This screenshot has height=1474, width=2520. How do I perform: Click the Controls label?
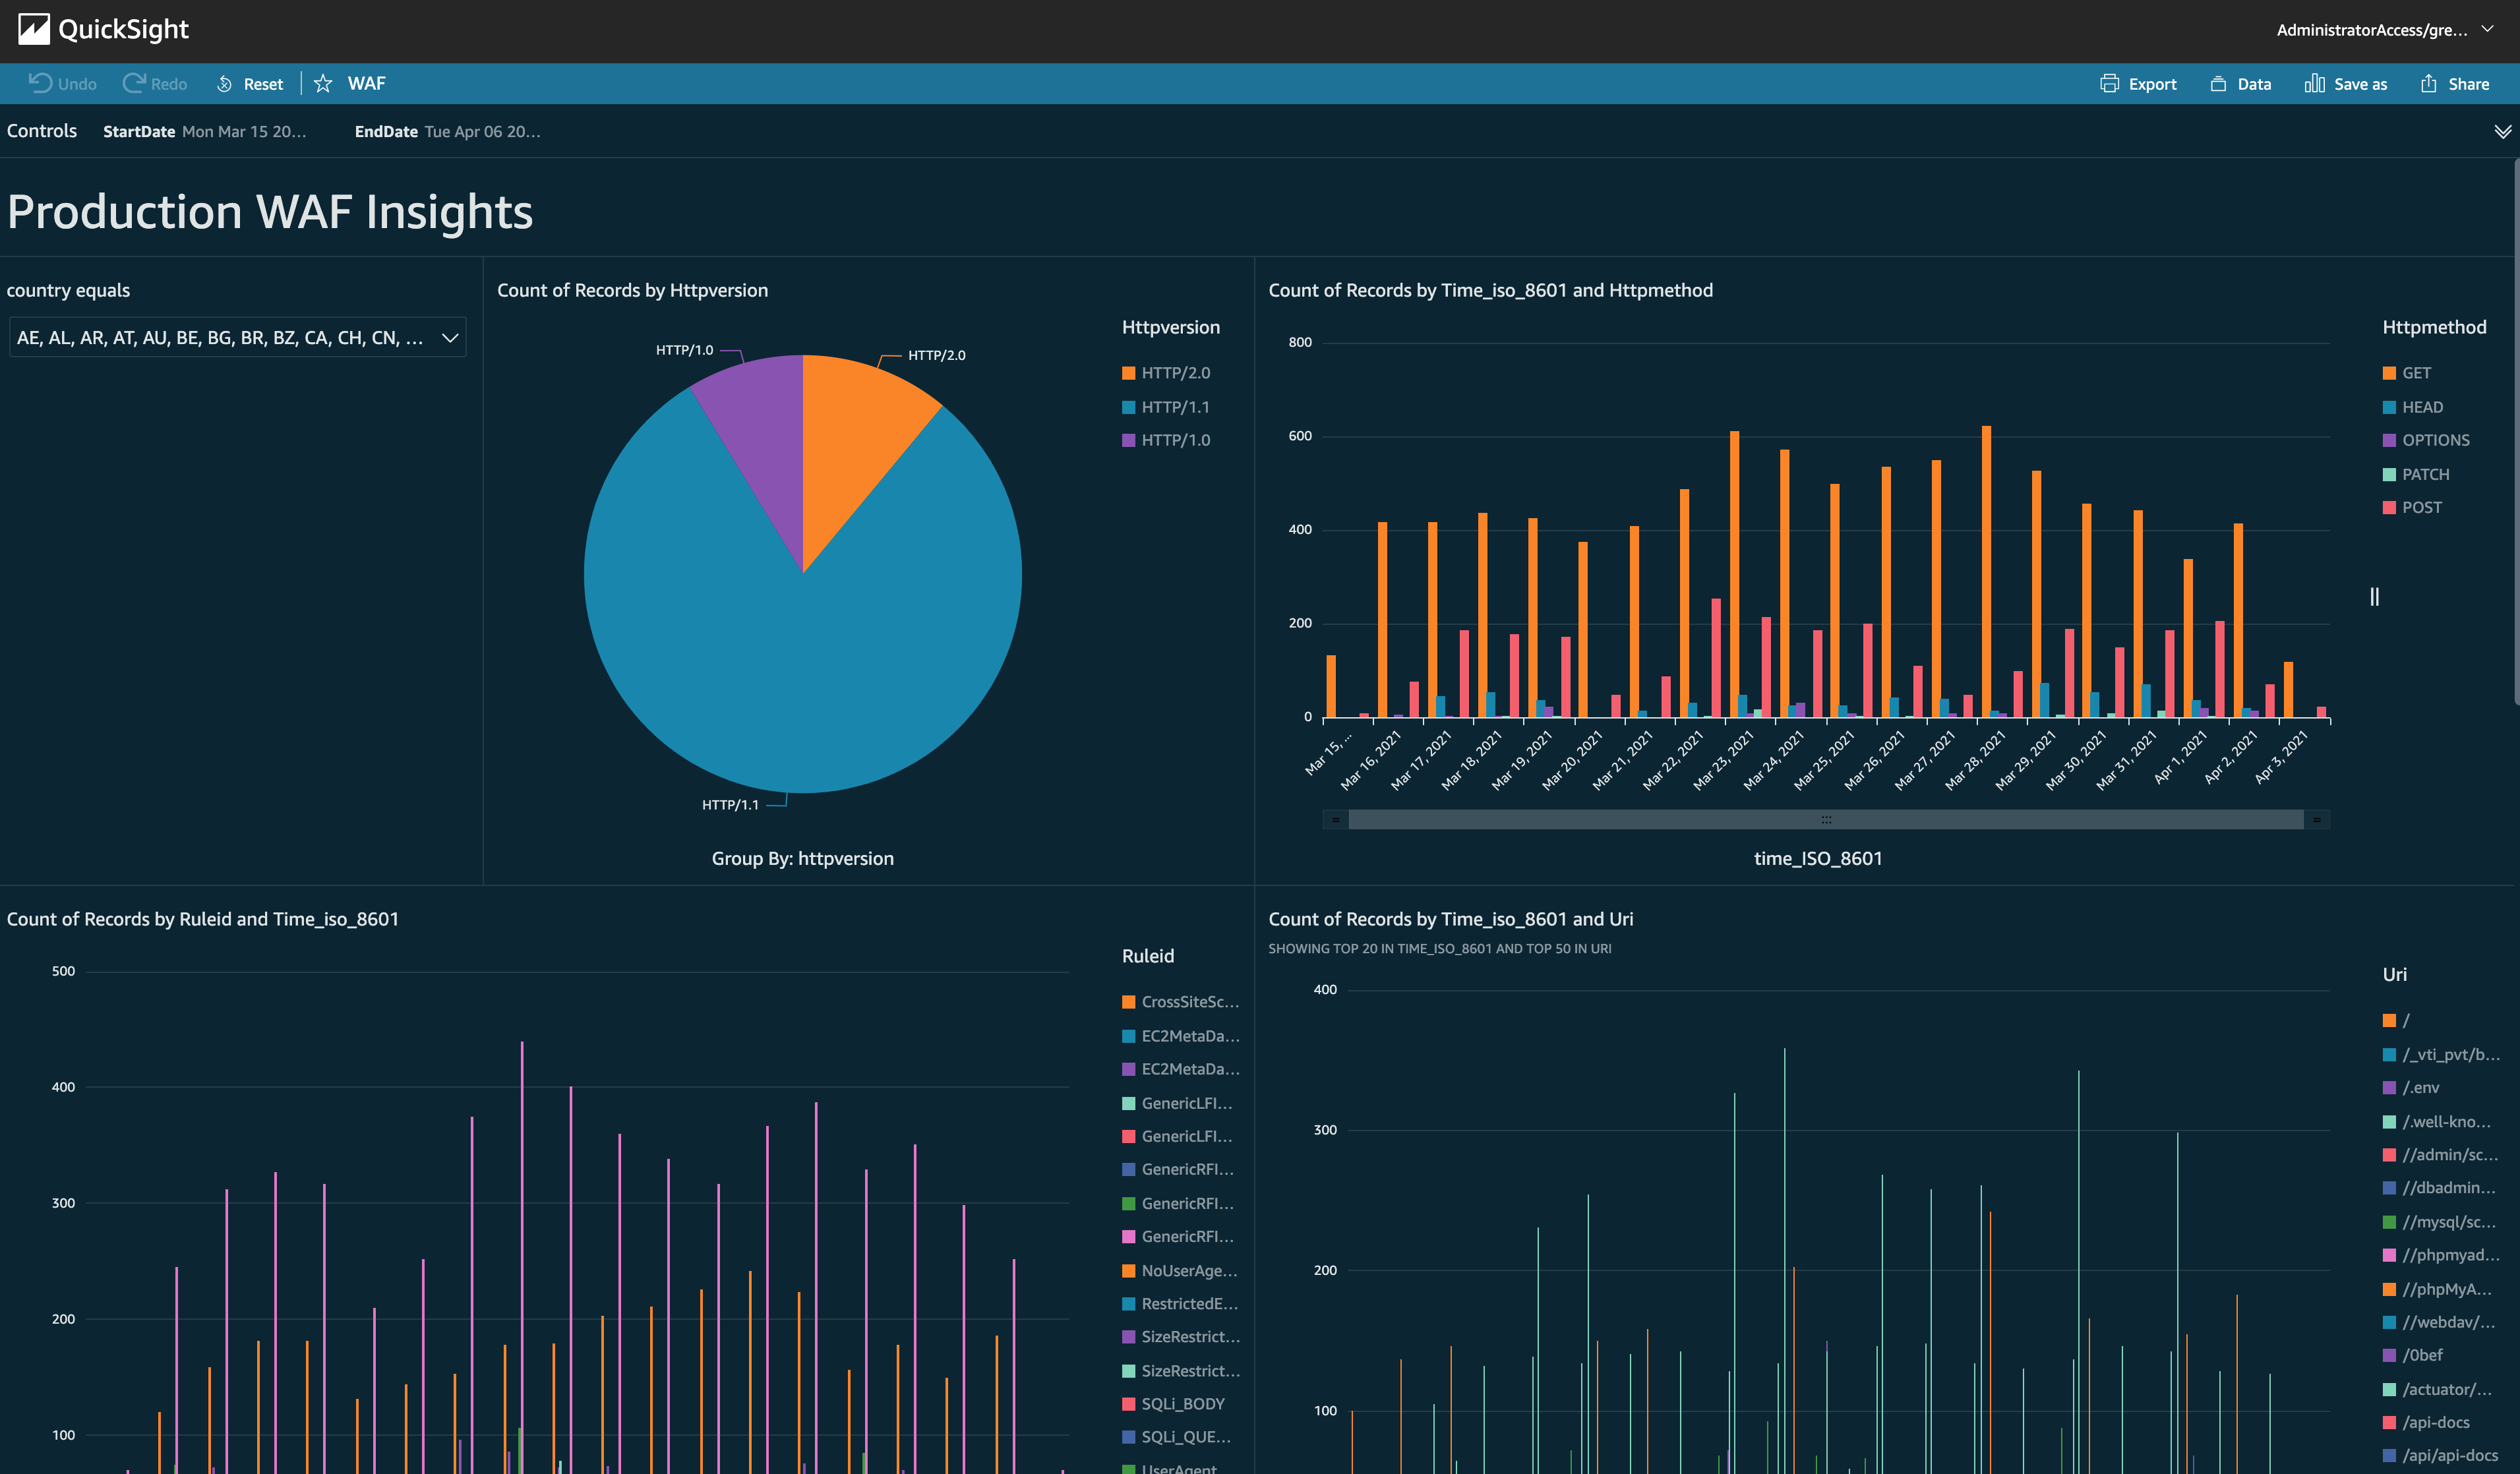tap(42, 131)
